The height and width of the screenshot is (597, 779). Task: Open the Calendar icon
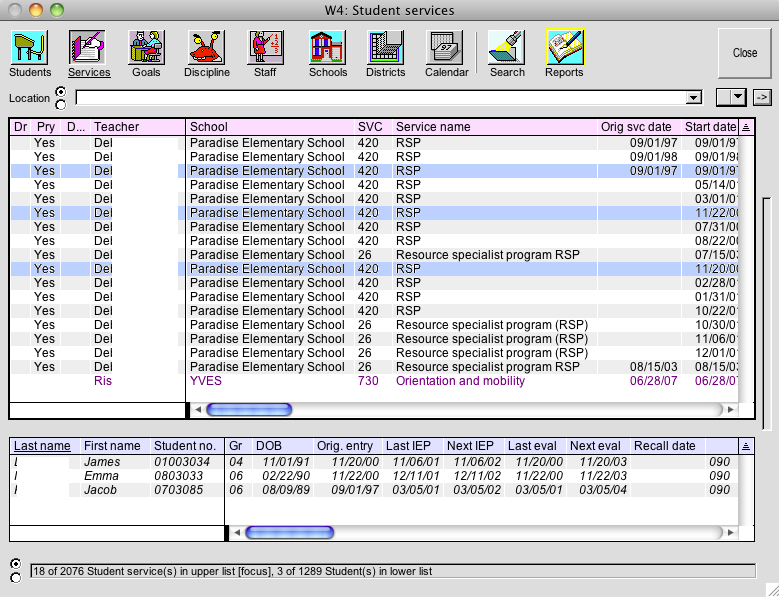[x=446, y=47]
